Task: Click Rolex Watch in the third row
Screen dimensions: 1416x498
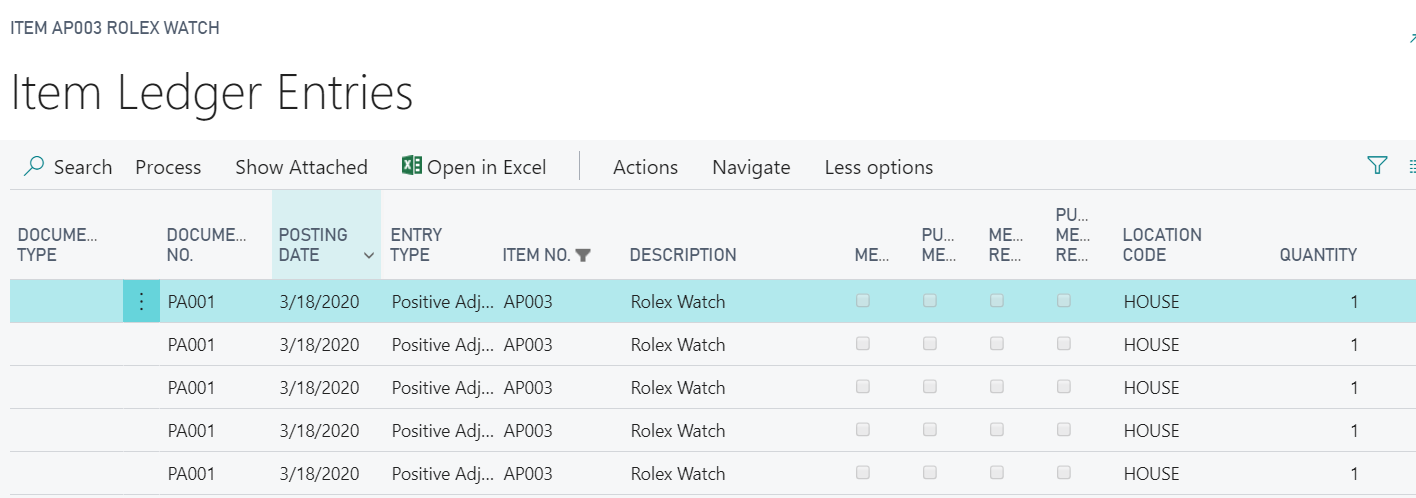Action: point(678,388)
